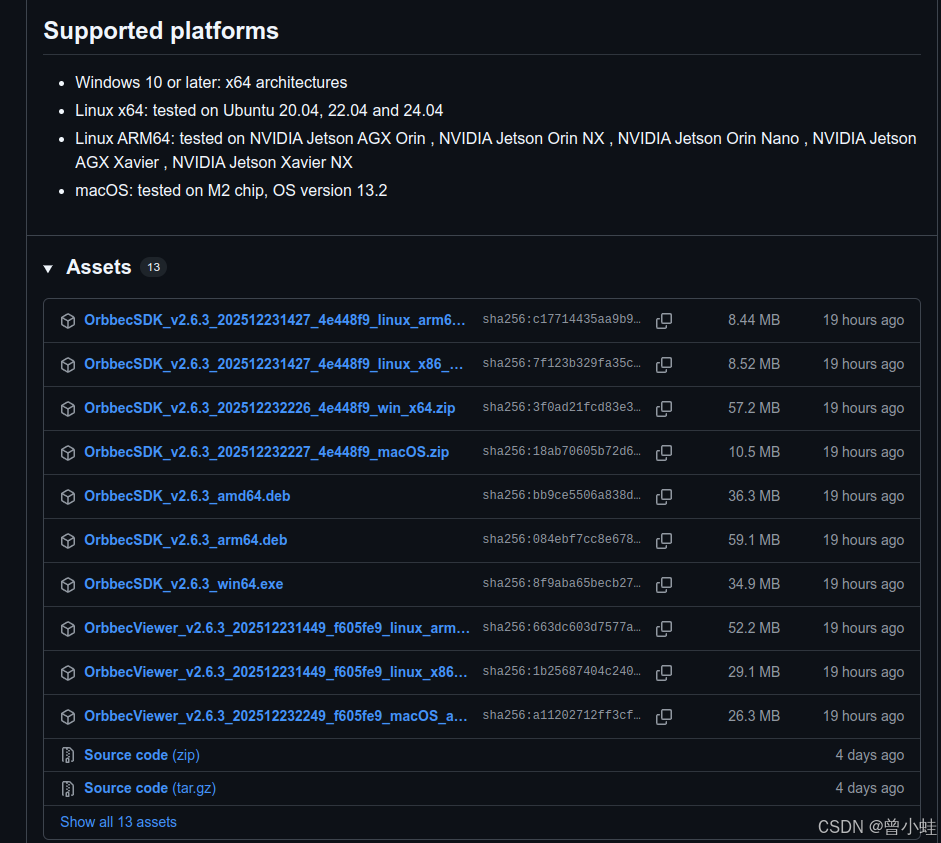Click the 8.44 MB file size

tap(754, 320)
